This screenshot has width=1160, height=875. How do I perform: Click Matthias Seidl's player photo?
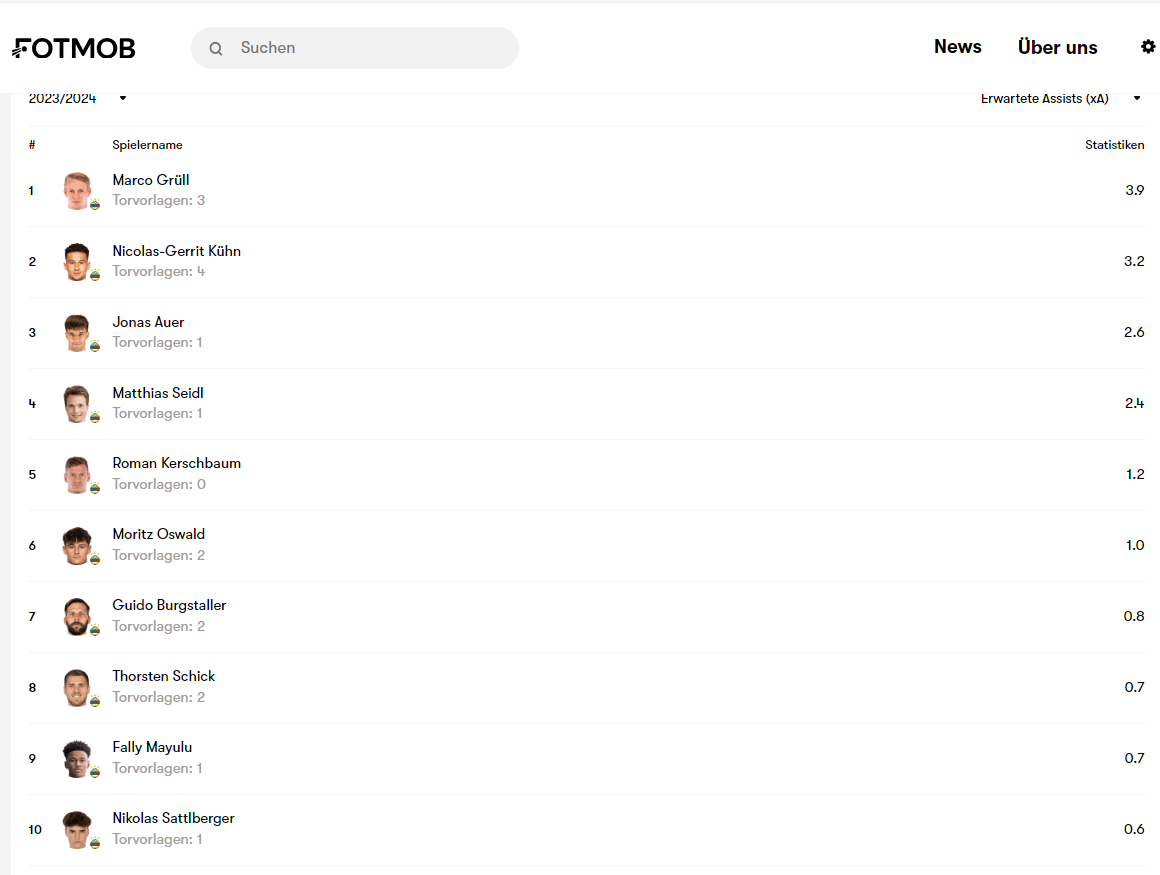[77, 404]
